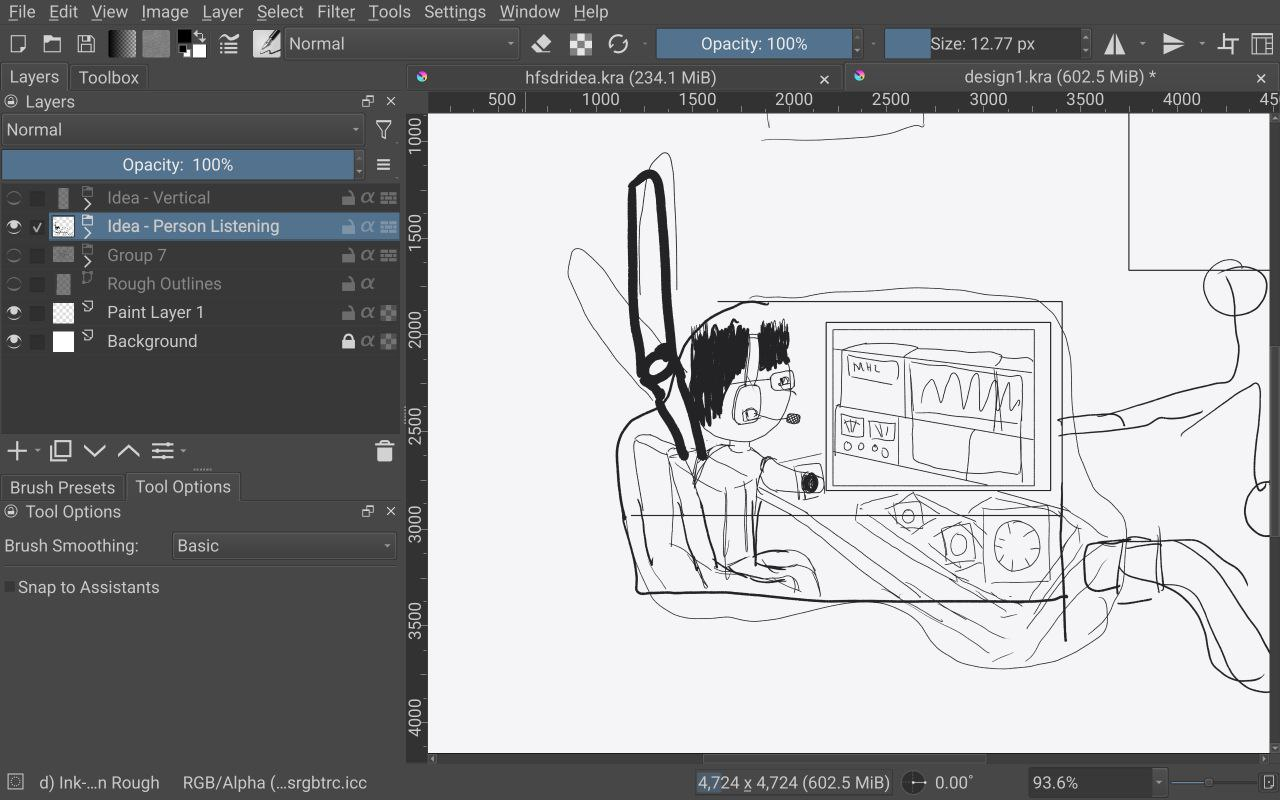Open the layer filter funnel
The image size is (1280, 800).
383,130
